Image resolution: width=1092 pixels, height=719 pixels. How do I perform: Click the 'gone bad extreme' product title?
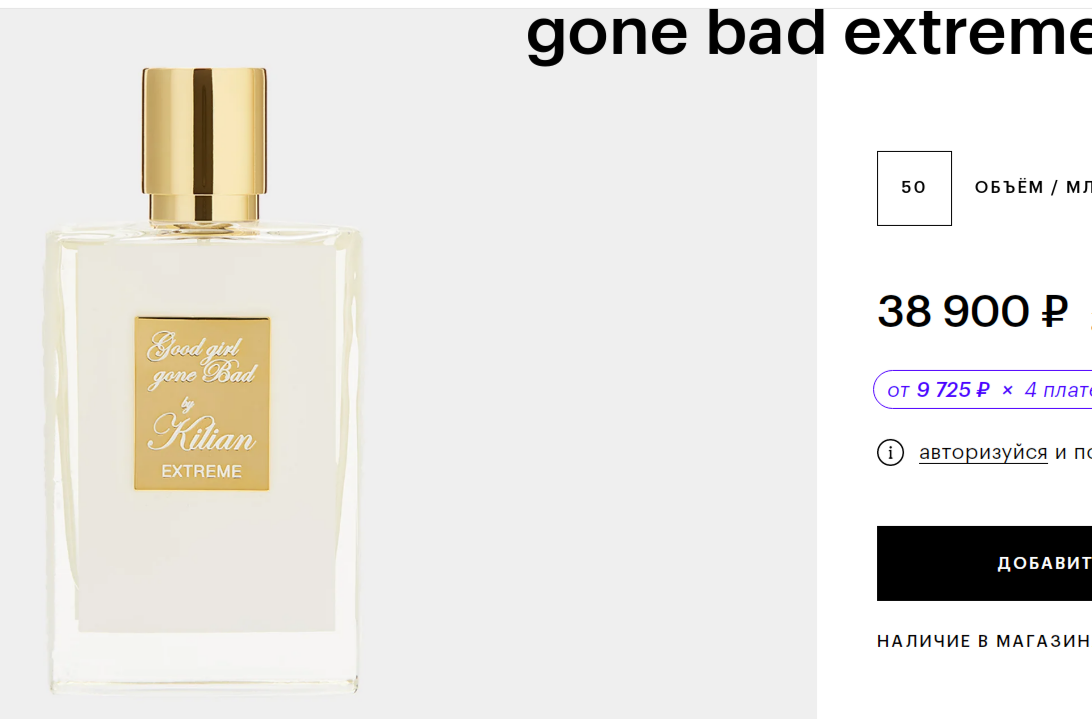pos(809,33)
